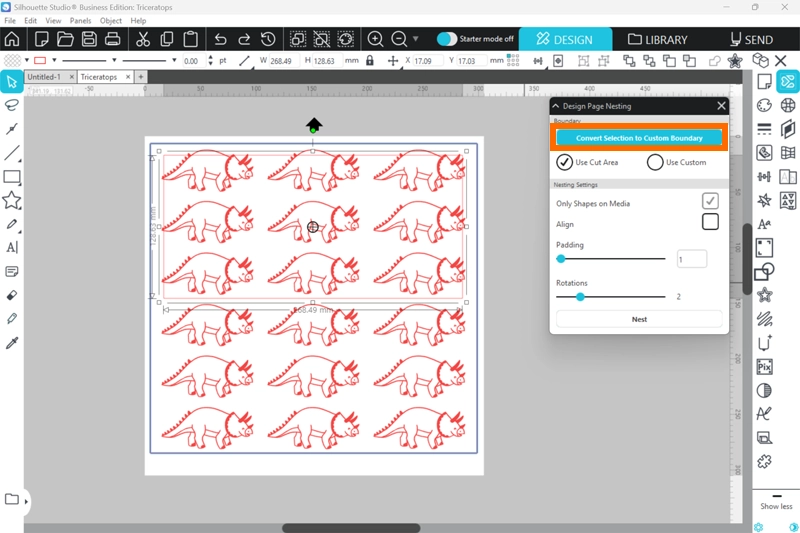Image resolution: width=800 pixels, height=533 pixels.
Task: Switch to the LIBRARY tab
Action: tap(657, 39)
